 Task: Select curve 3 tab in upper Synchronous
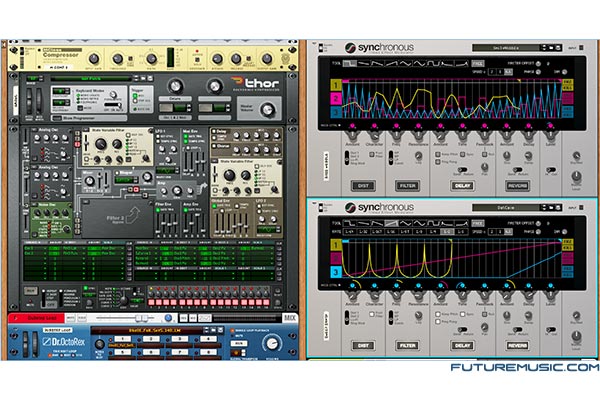pyautogui.click(x=336, y=112)
